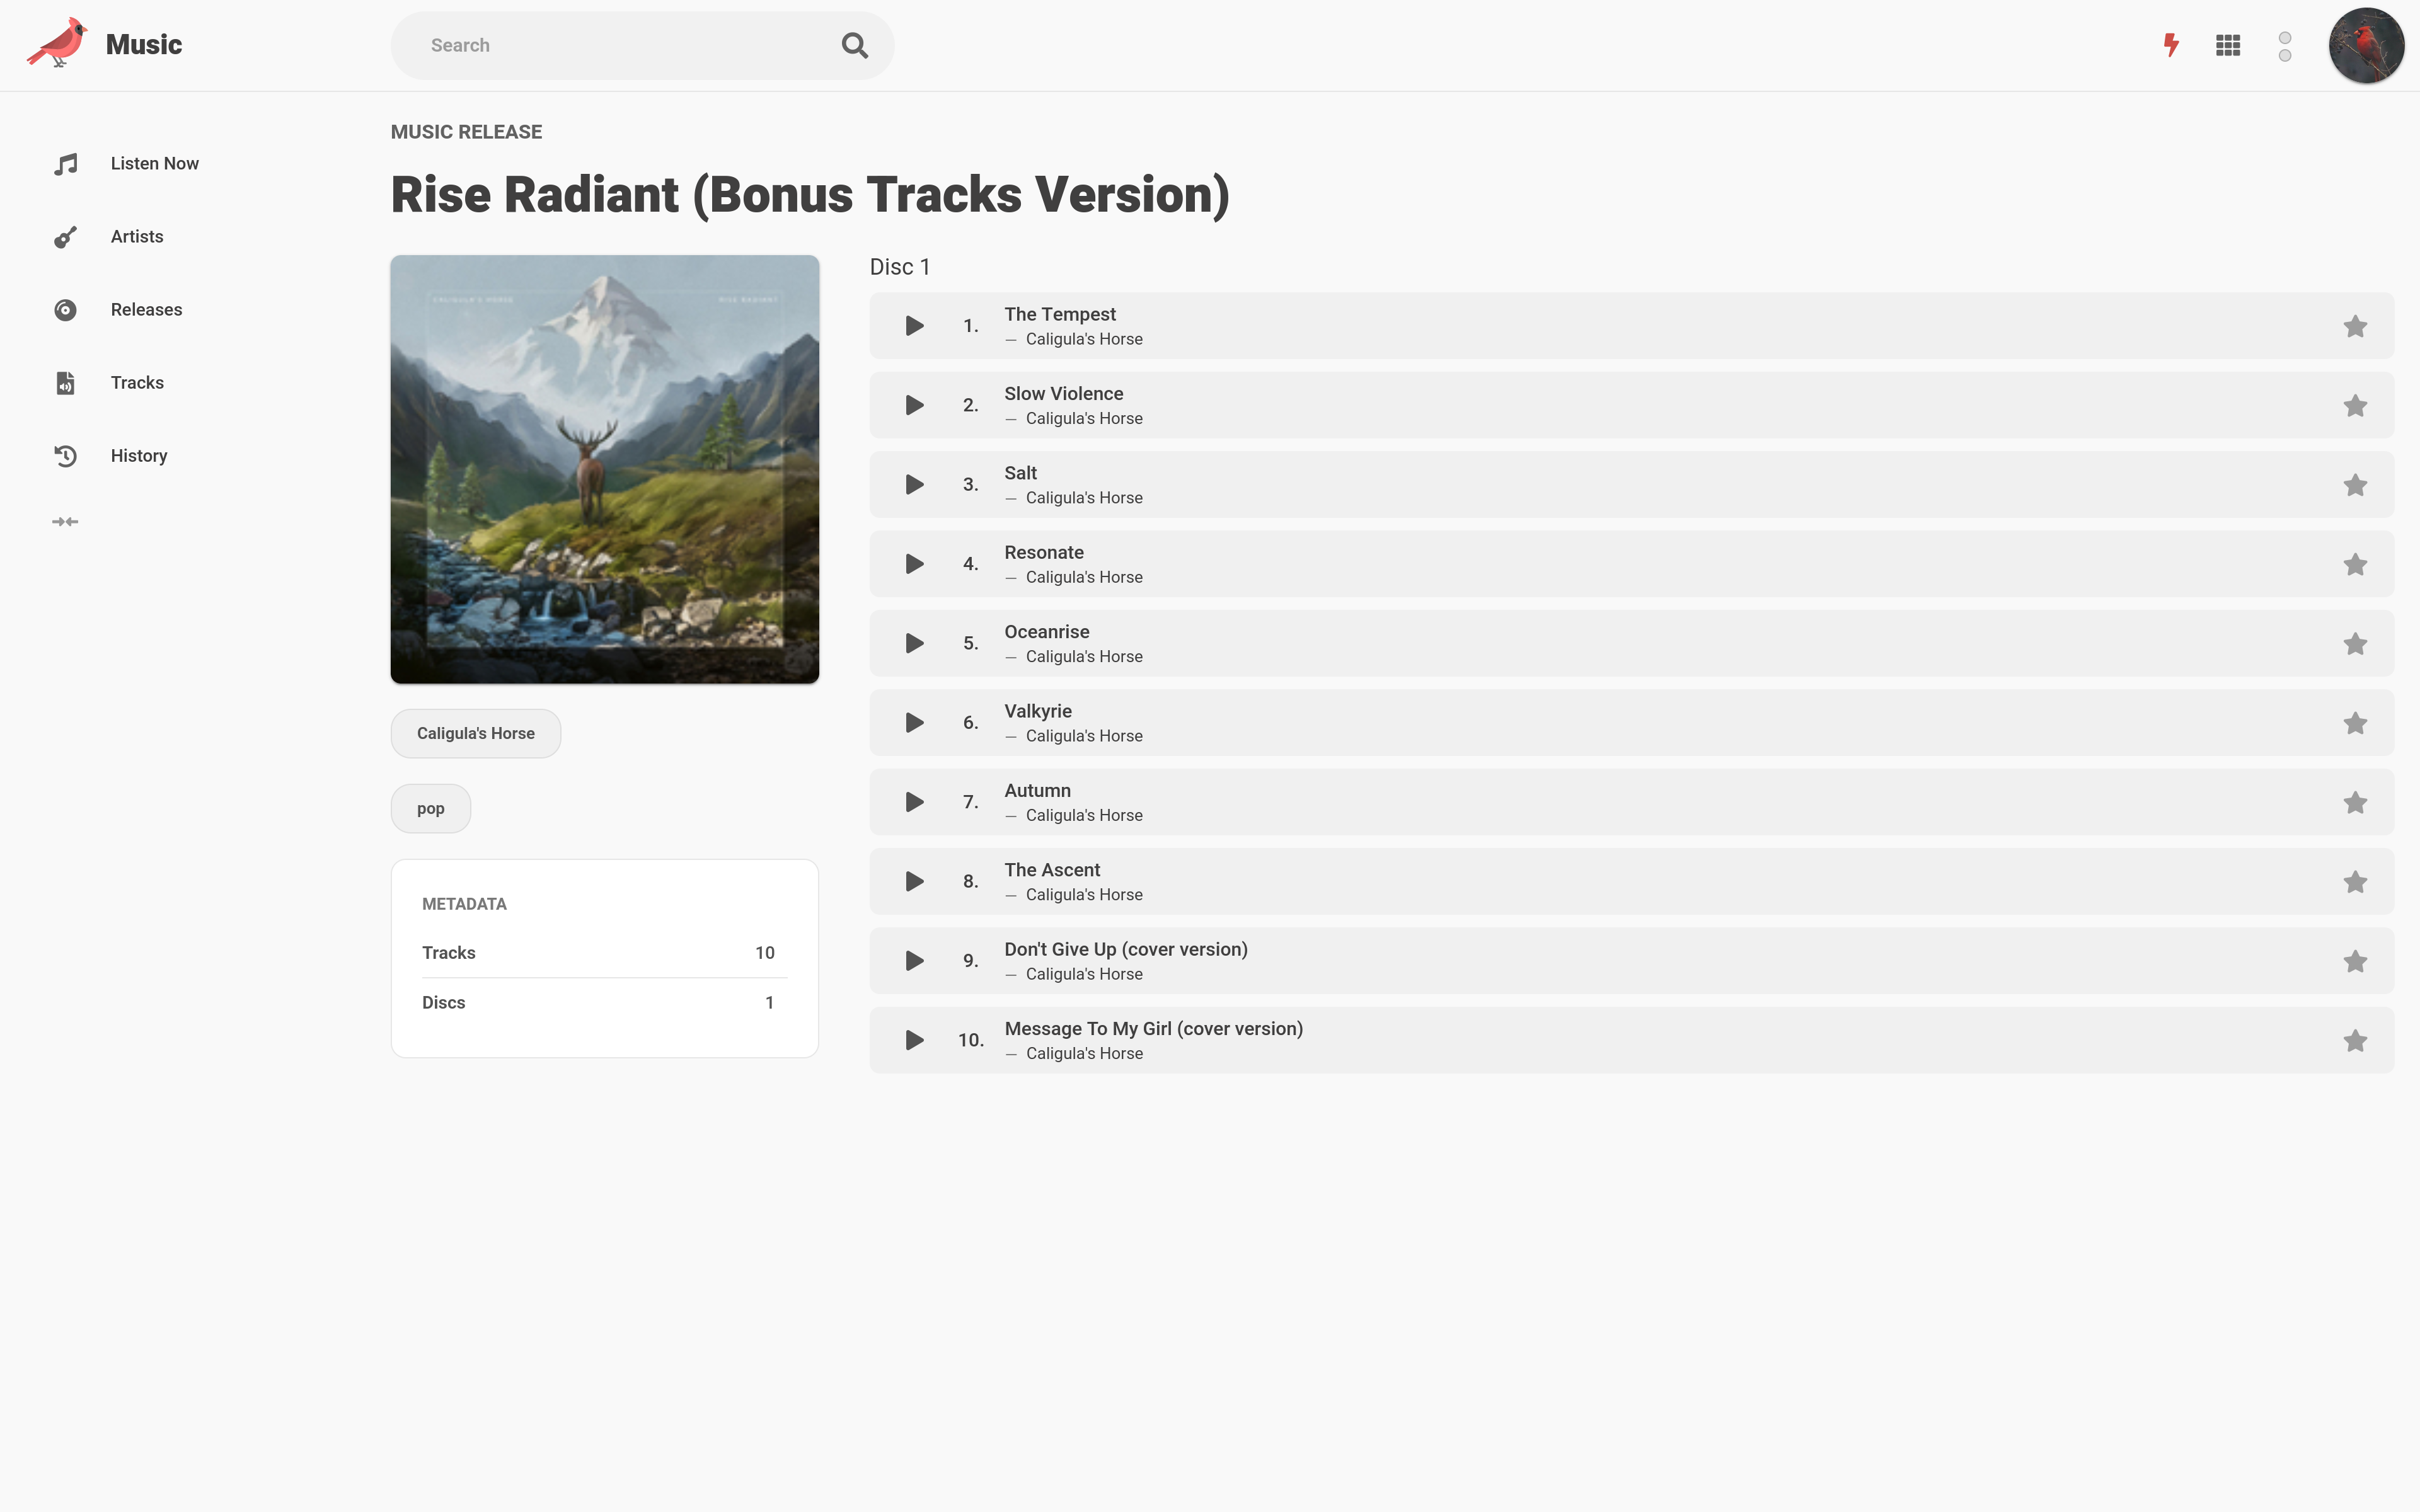2420x1512 pixels.
Task: Click the pop genre tag
Action: pyautogui.click(x=431, y=809)
